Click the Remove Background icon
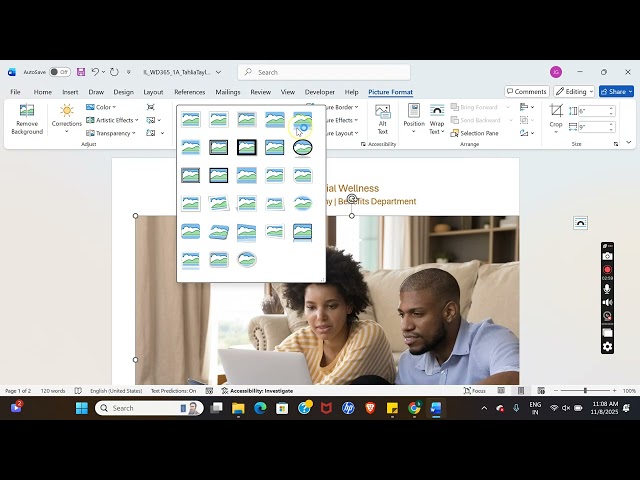 tap(27, 119)
